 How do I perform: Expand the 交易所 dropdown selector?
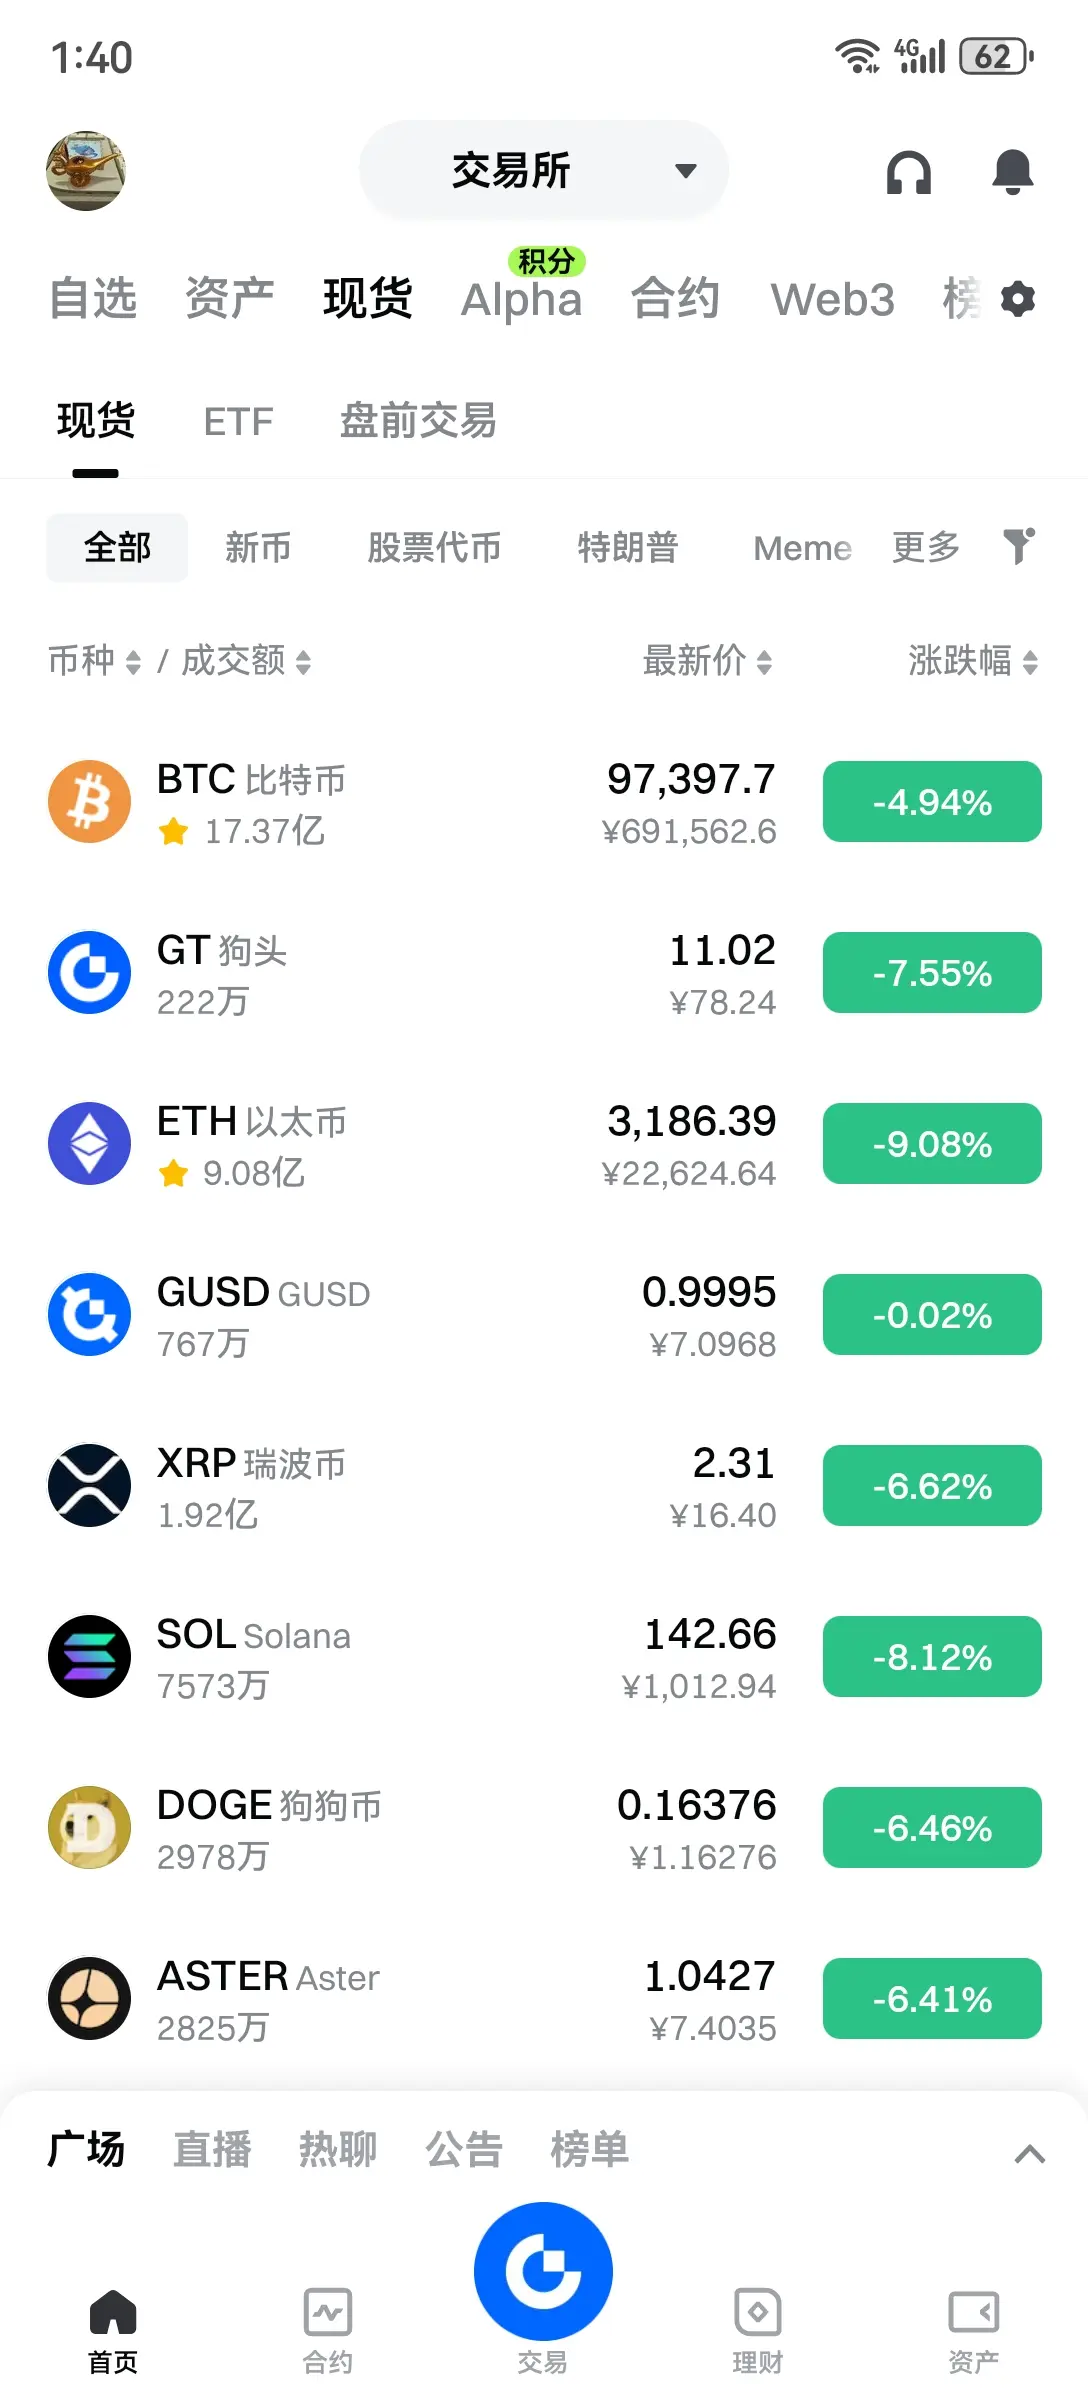coord(543,171)
